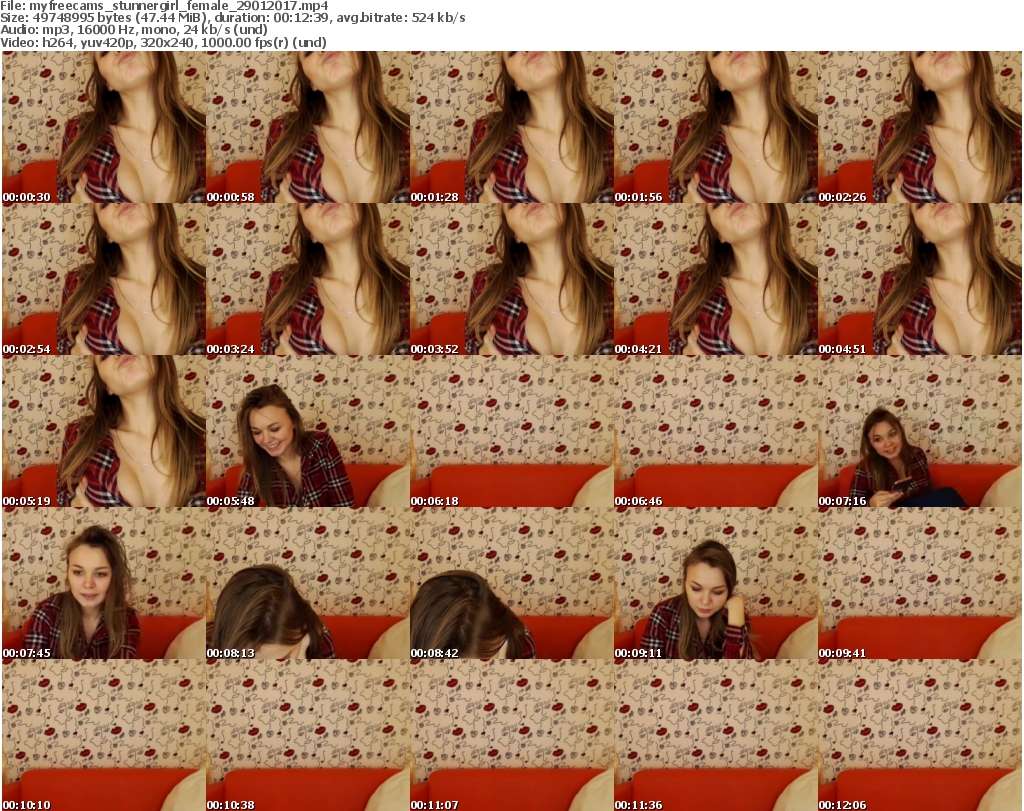Click the thumbnail stamped 00:07:45
Image resolution: width=1024 pixels, height=811 pixels.
point(104,583)
